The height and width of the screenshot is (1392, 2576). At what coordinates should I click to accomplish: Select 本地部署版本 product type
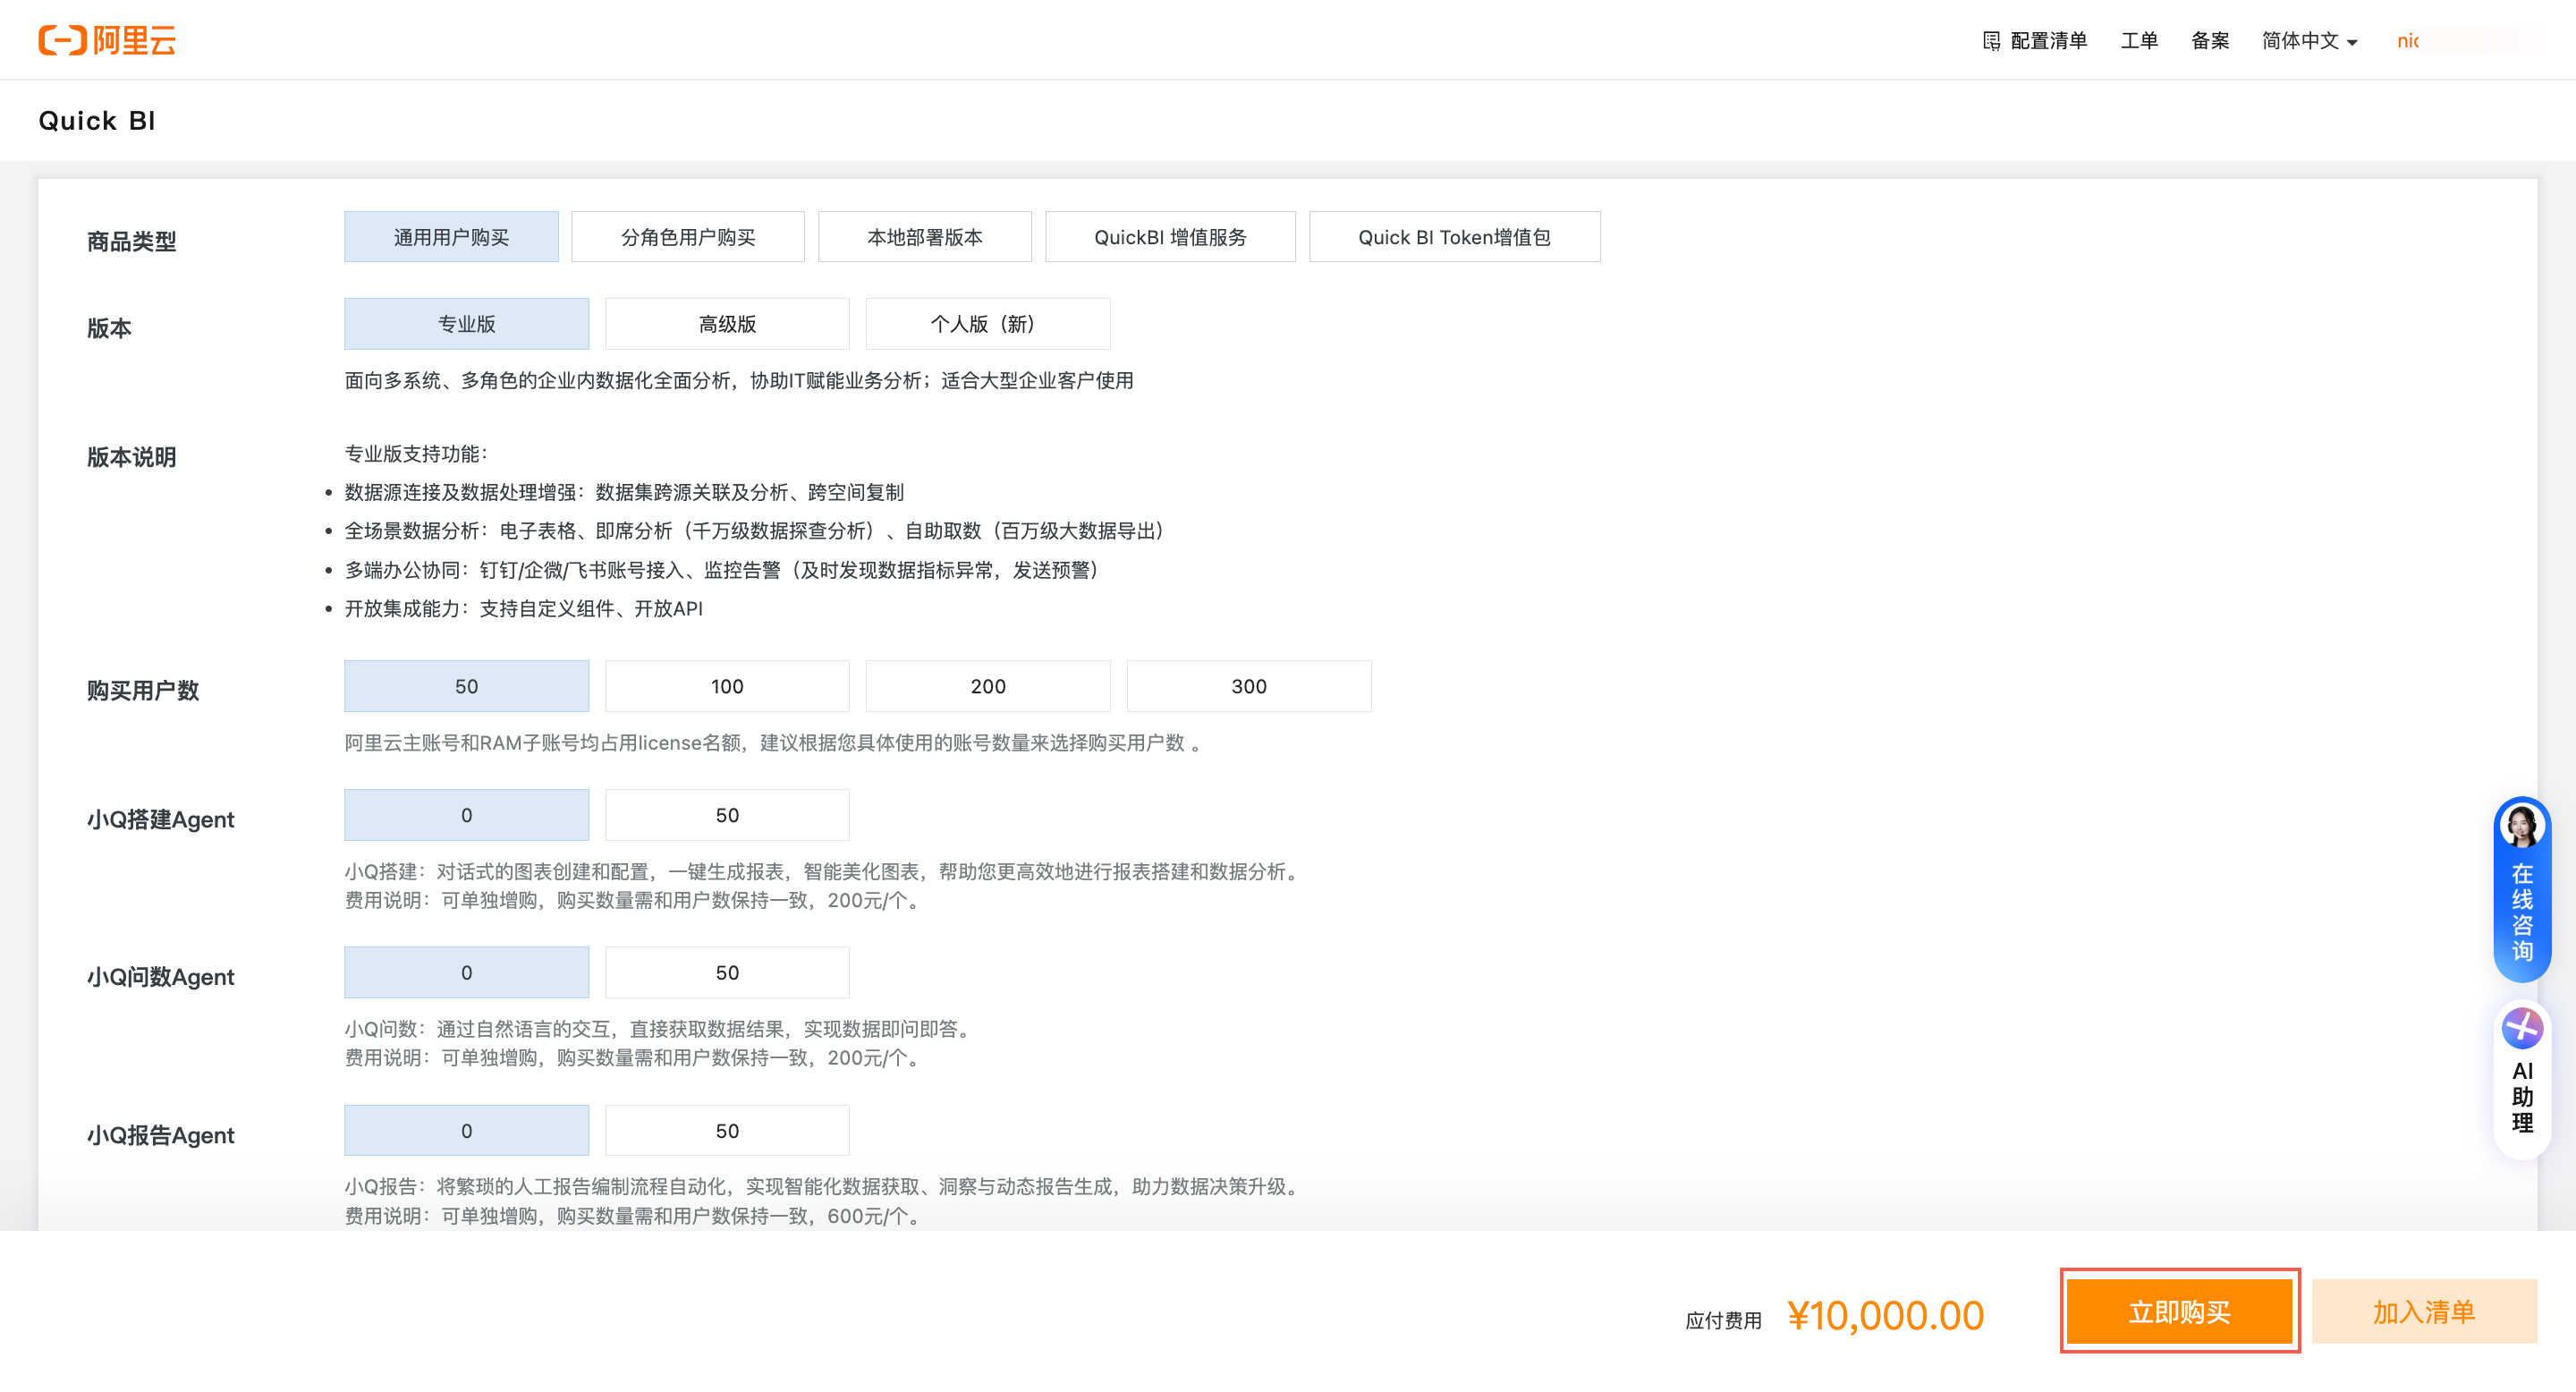pyautogui.click(x=924, y=237)
